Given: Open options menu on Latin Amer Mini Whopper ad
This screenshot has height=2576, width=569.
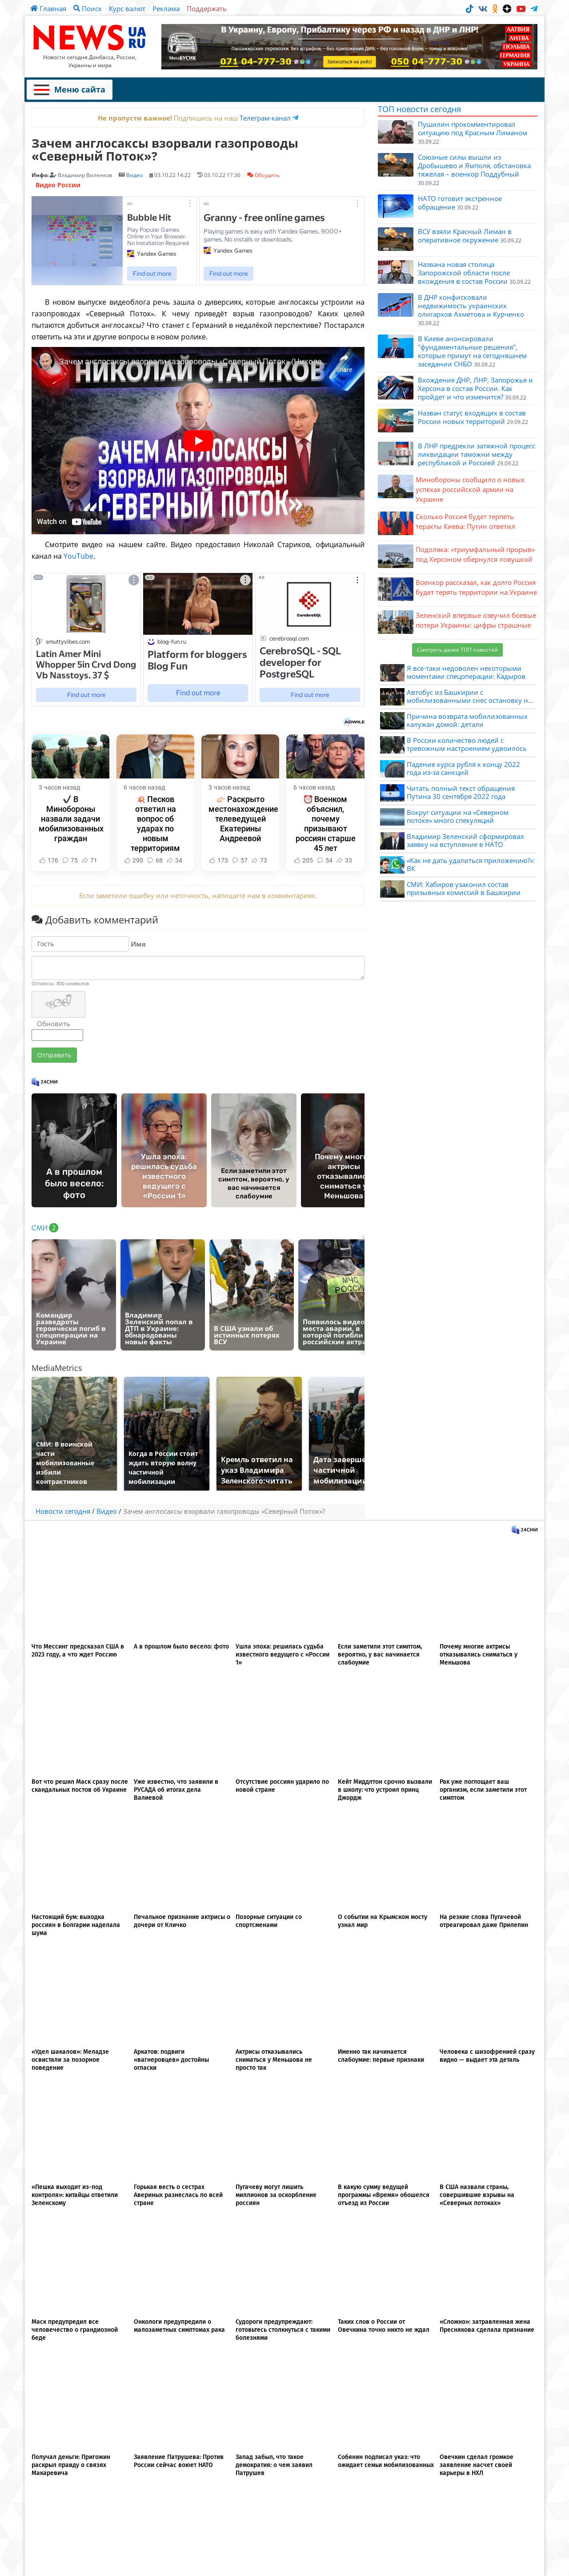Looking at the screenshot, I should pyautogui.click(x=134, y=580).
